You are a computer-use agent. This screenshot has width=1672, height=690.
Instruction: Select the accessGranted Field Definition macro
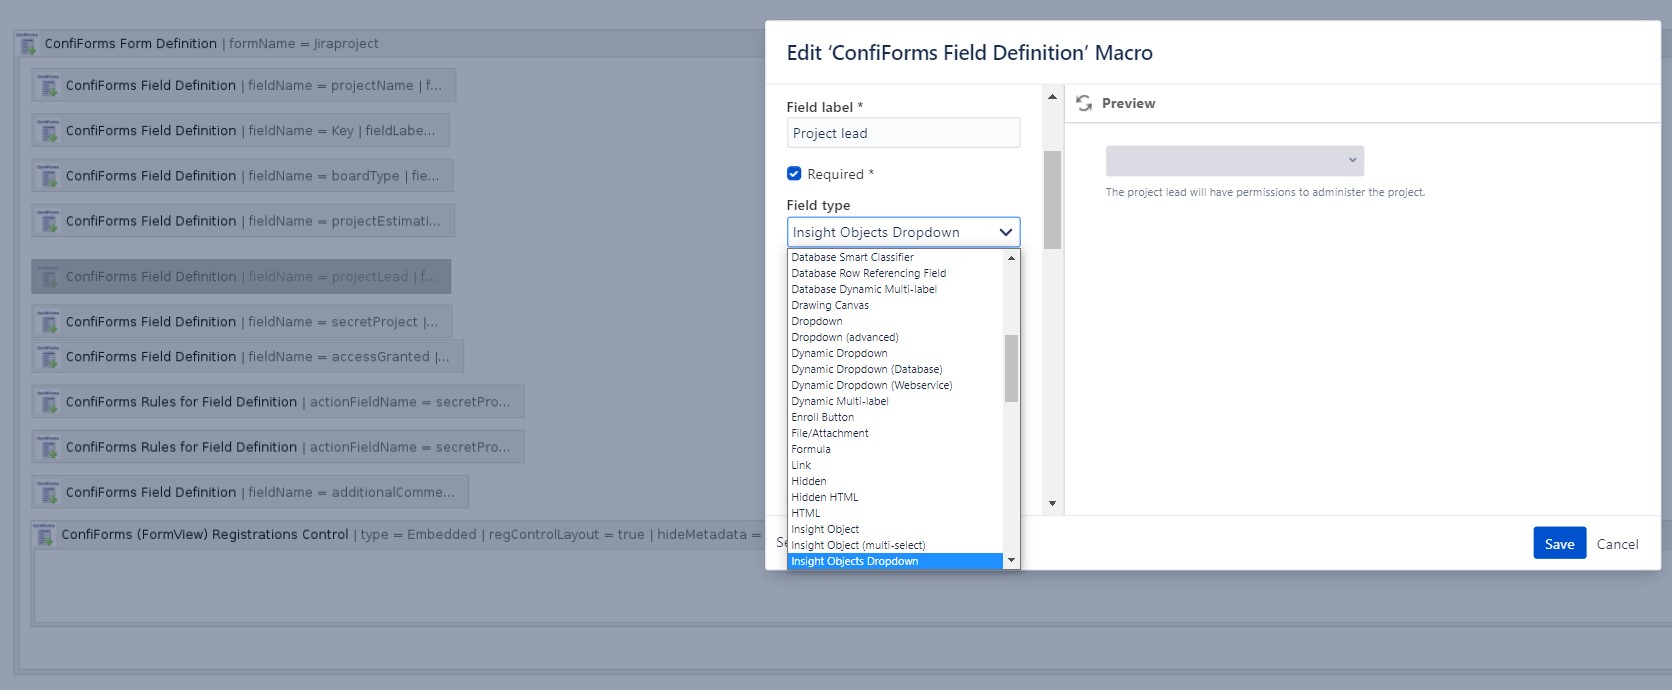tap(248, 357)
